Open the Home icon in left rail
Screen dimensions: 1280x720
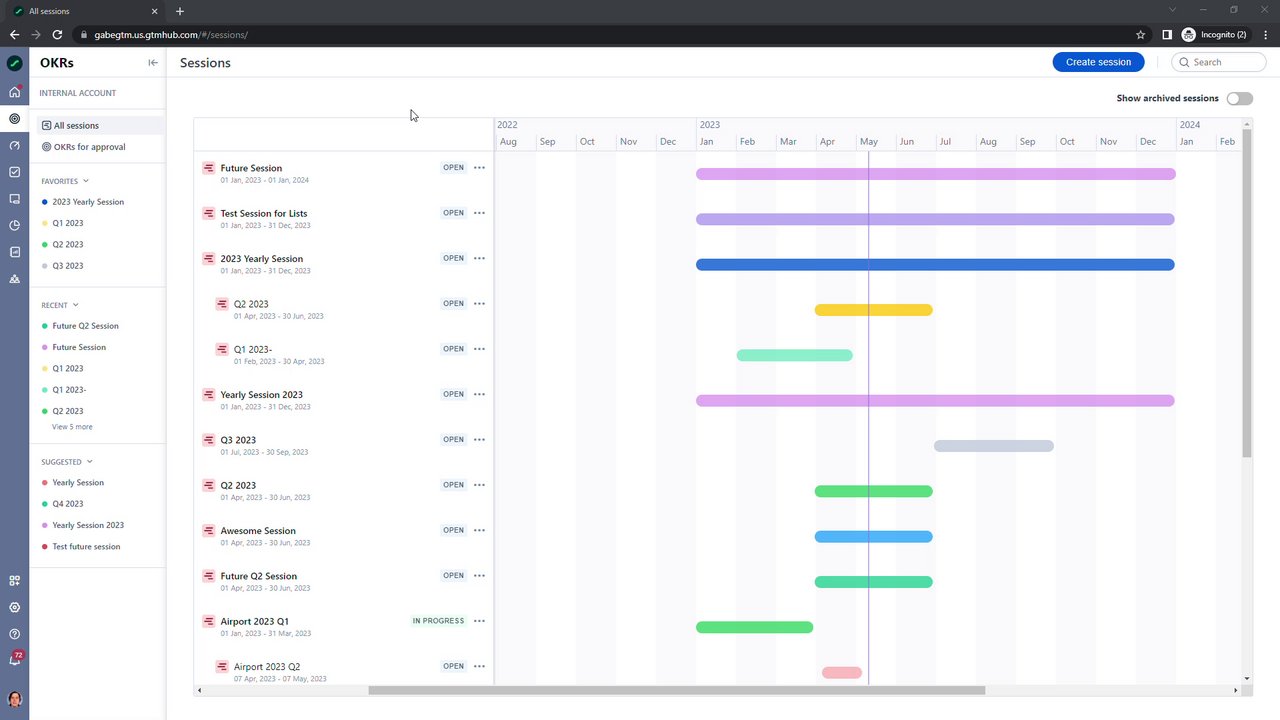point(14,92)
